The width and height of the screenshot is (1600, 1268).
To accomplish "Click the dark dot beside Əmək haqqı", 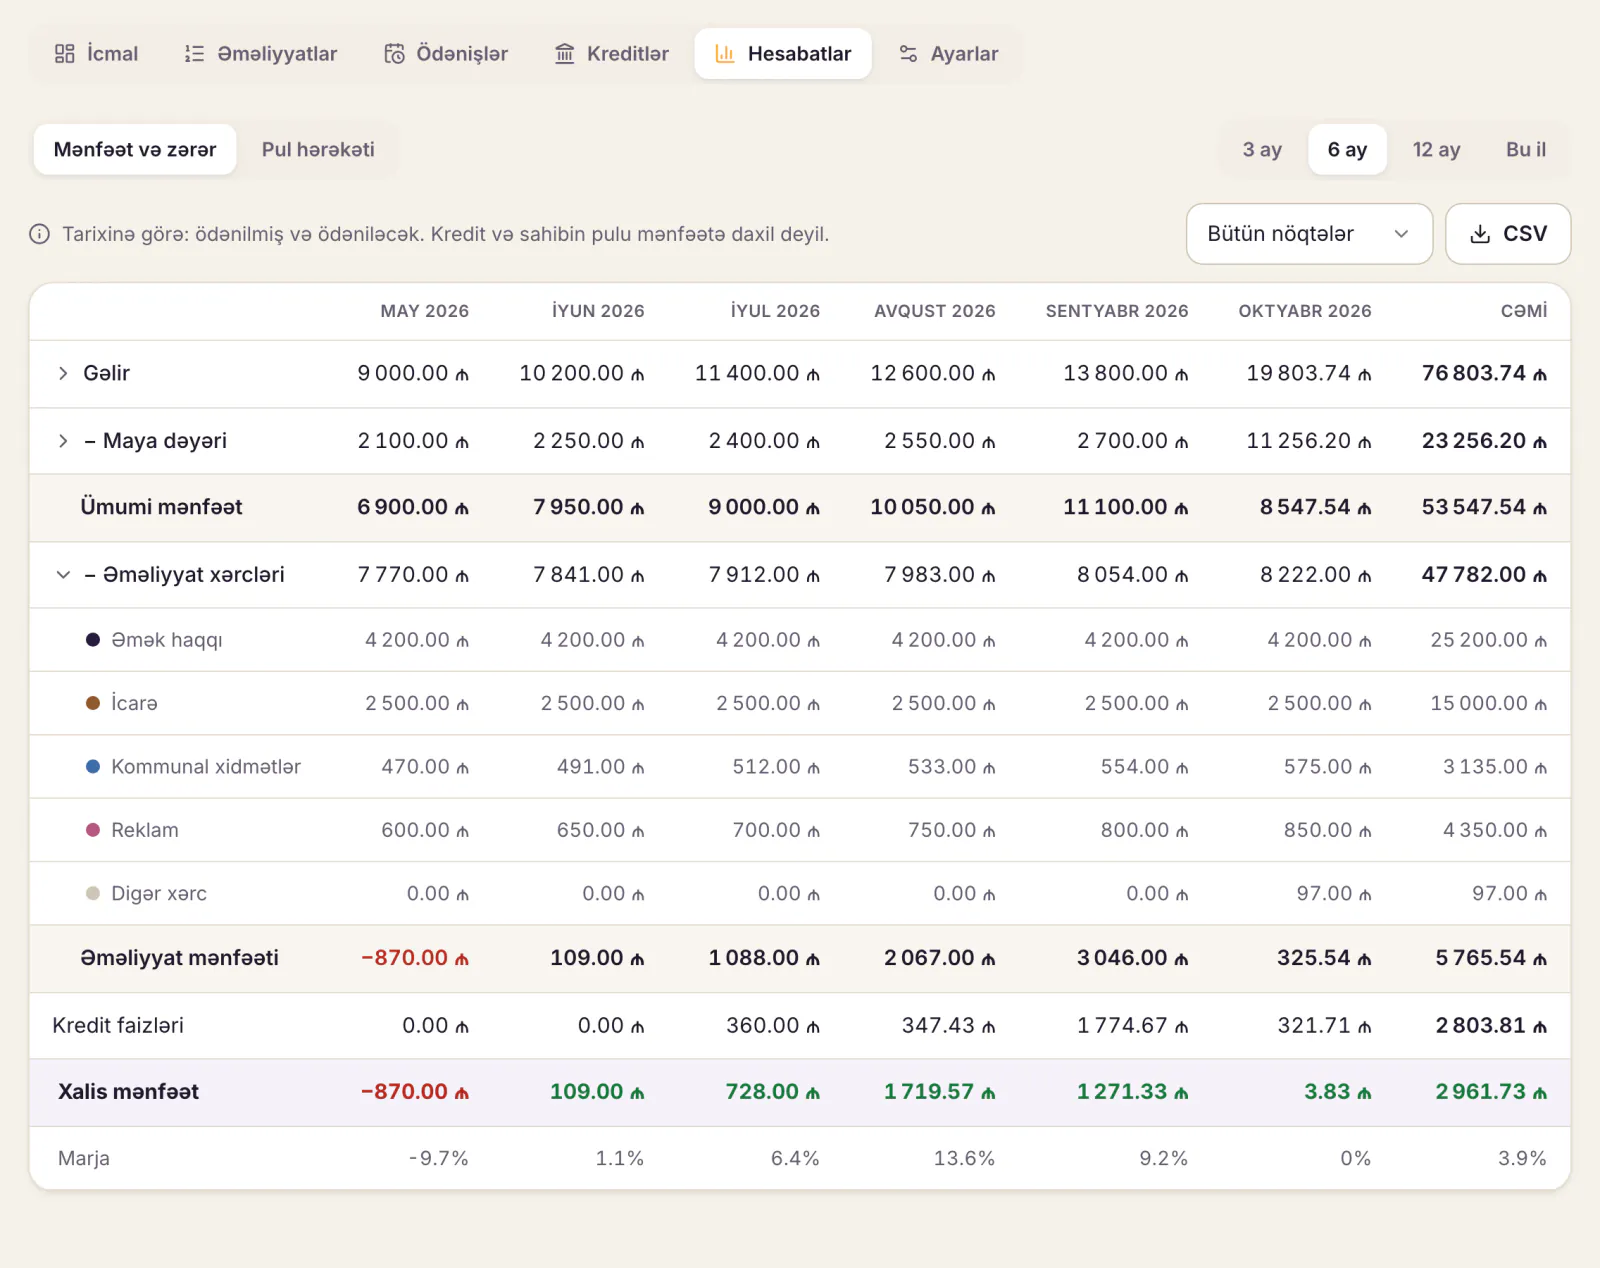I will pyautogui.click(x=93, y=640).
